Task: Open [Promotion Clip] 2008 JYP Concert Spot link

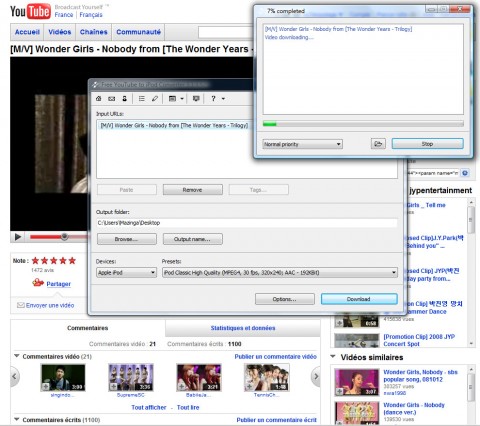Action: point(419,340)
